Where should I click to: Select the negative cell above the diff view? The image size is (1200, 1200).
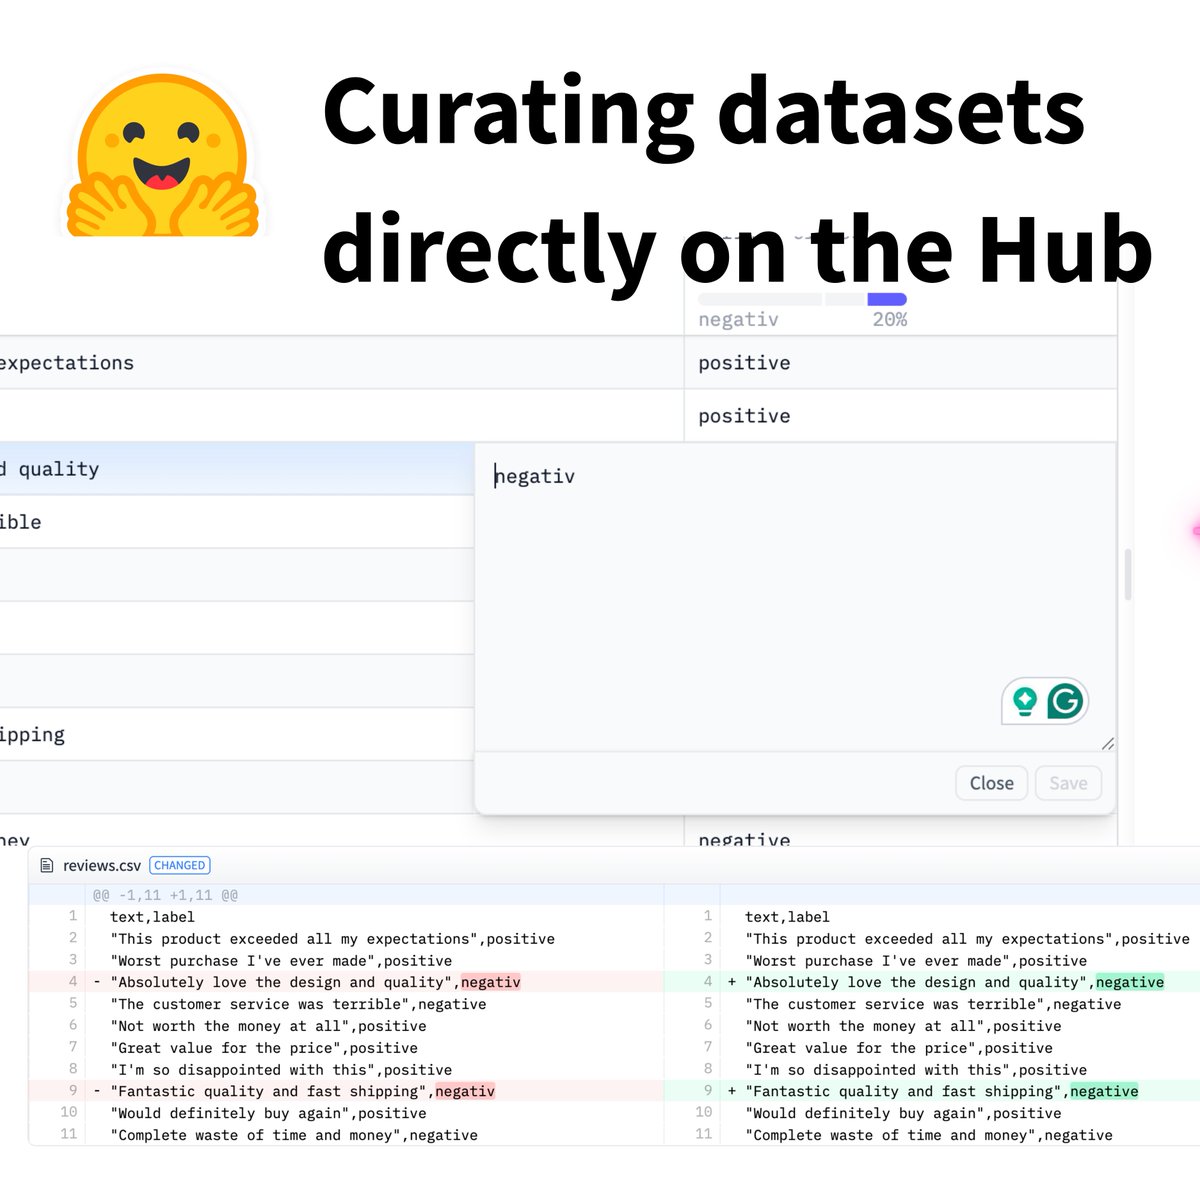[744, 839]
